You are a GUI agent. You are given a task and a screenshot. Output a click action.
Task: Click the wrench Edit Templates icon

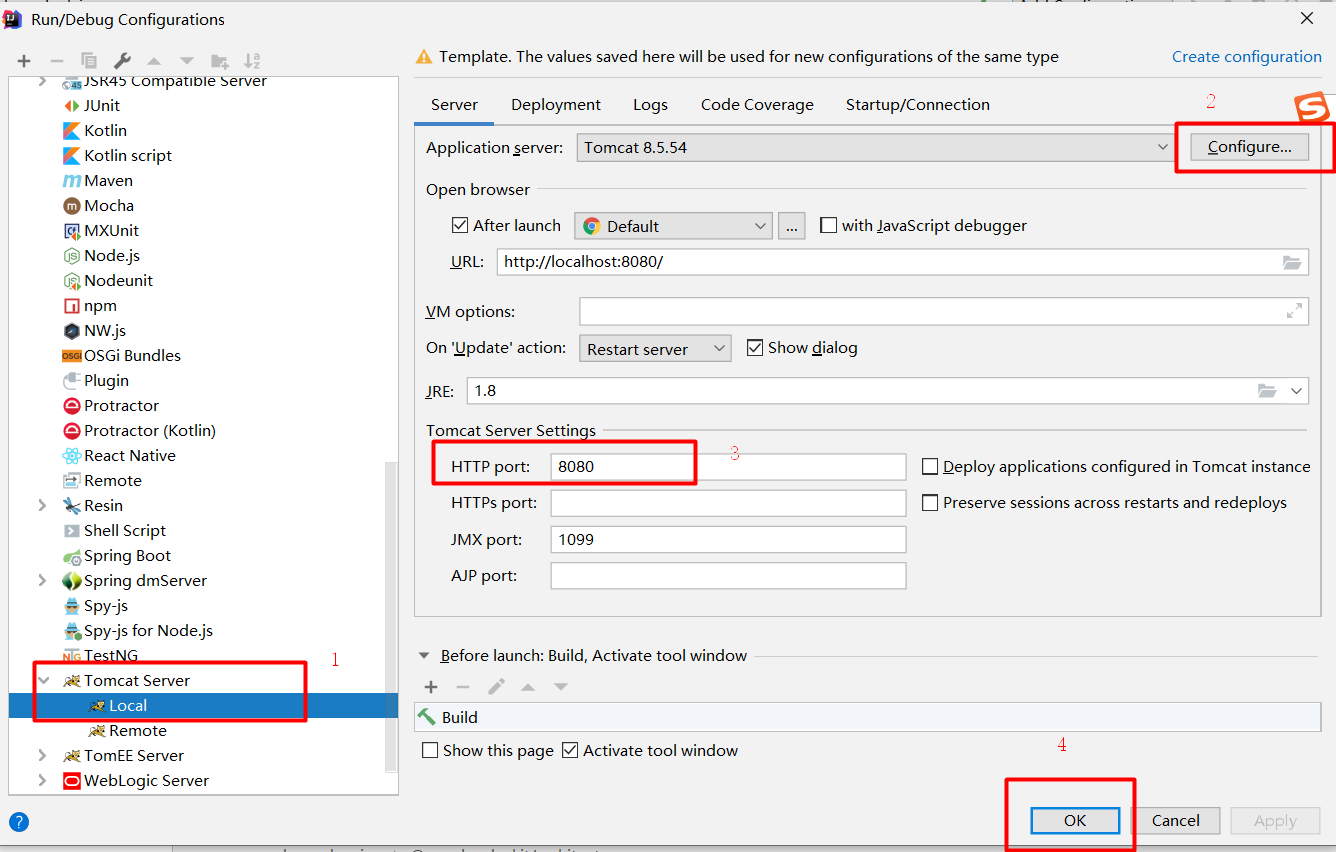122,61
